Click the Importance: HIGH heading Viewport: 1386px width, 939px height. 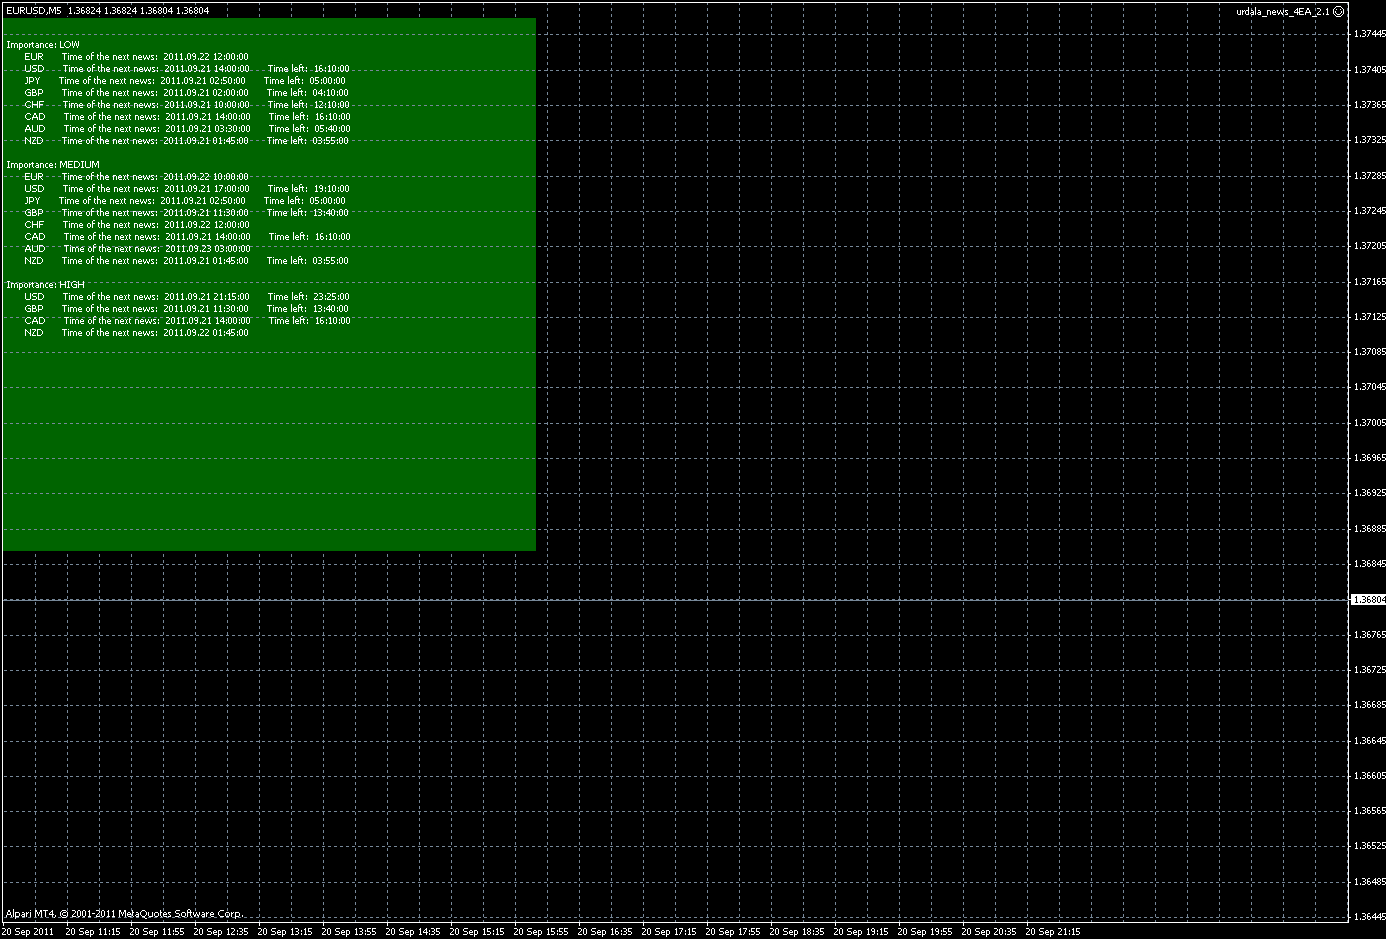coord(45,285)
